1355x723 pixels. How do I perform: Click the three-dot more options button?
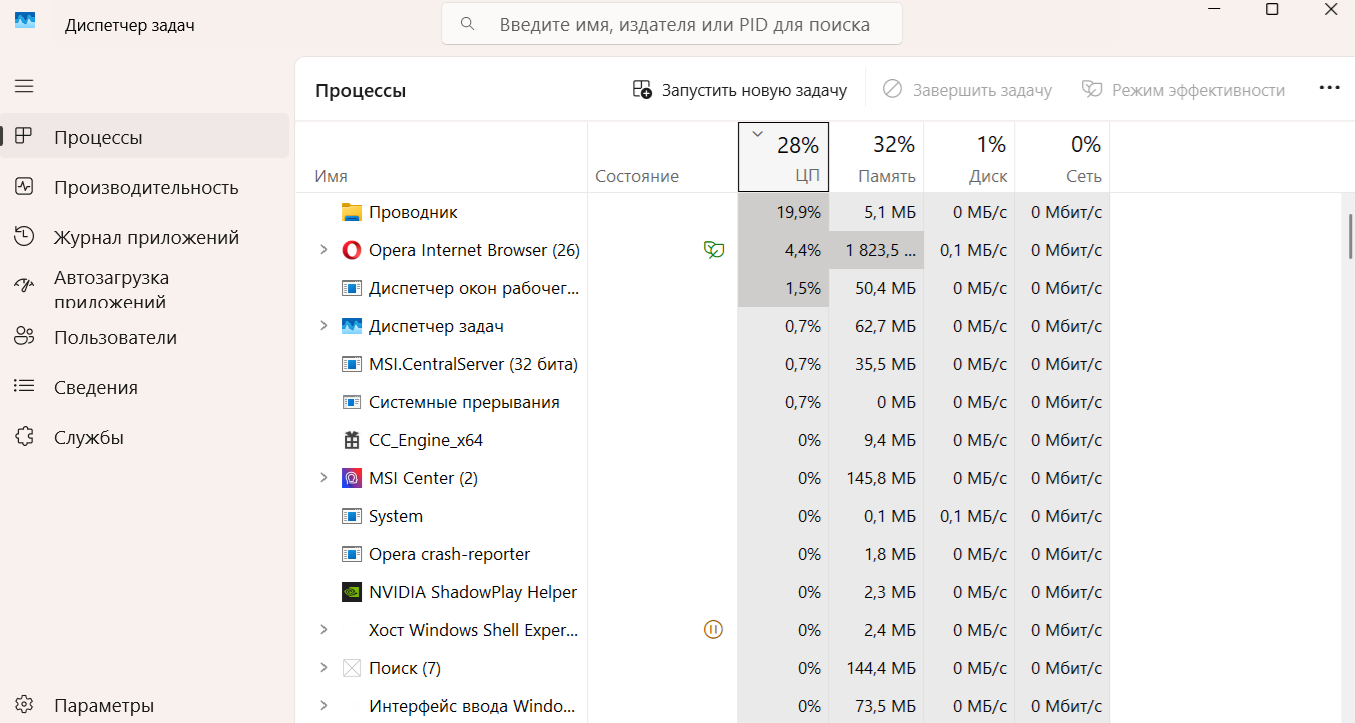(x=1329, y=89)
